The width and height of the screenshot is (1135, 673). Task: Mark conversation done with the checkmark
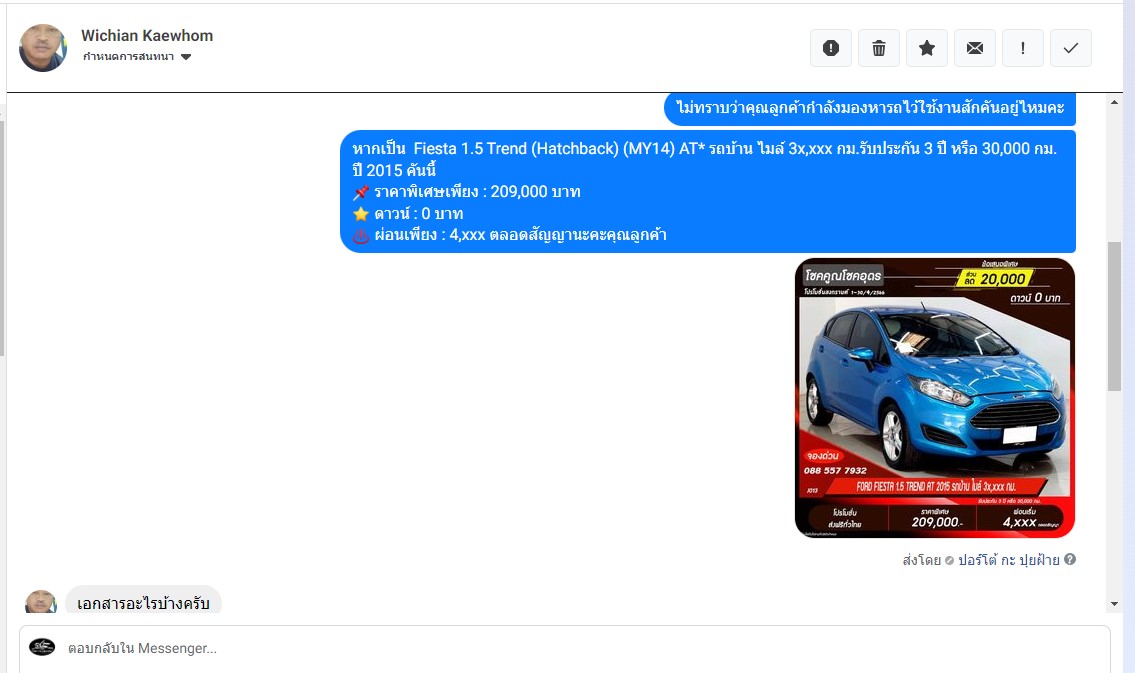1071,48
